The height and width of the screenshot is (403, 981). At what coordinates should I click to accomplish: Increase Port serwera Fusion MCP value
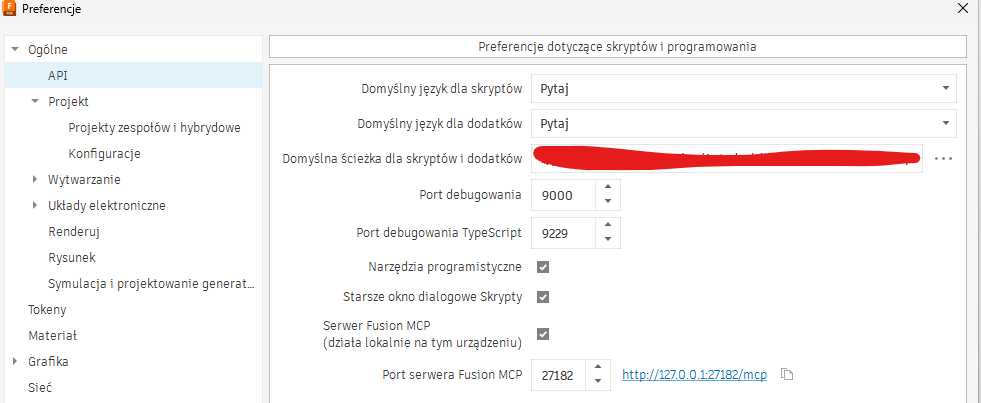pyautogui.click(x=597, y=367)
